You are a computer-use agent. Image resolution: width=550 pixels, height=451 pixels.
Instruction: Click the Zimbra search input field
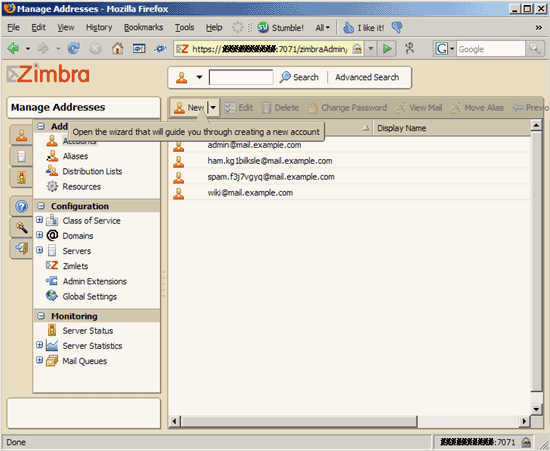click(241, 77)
